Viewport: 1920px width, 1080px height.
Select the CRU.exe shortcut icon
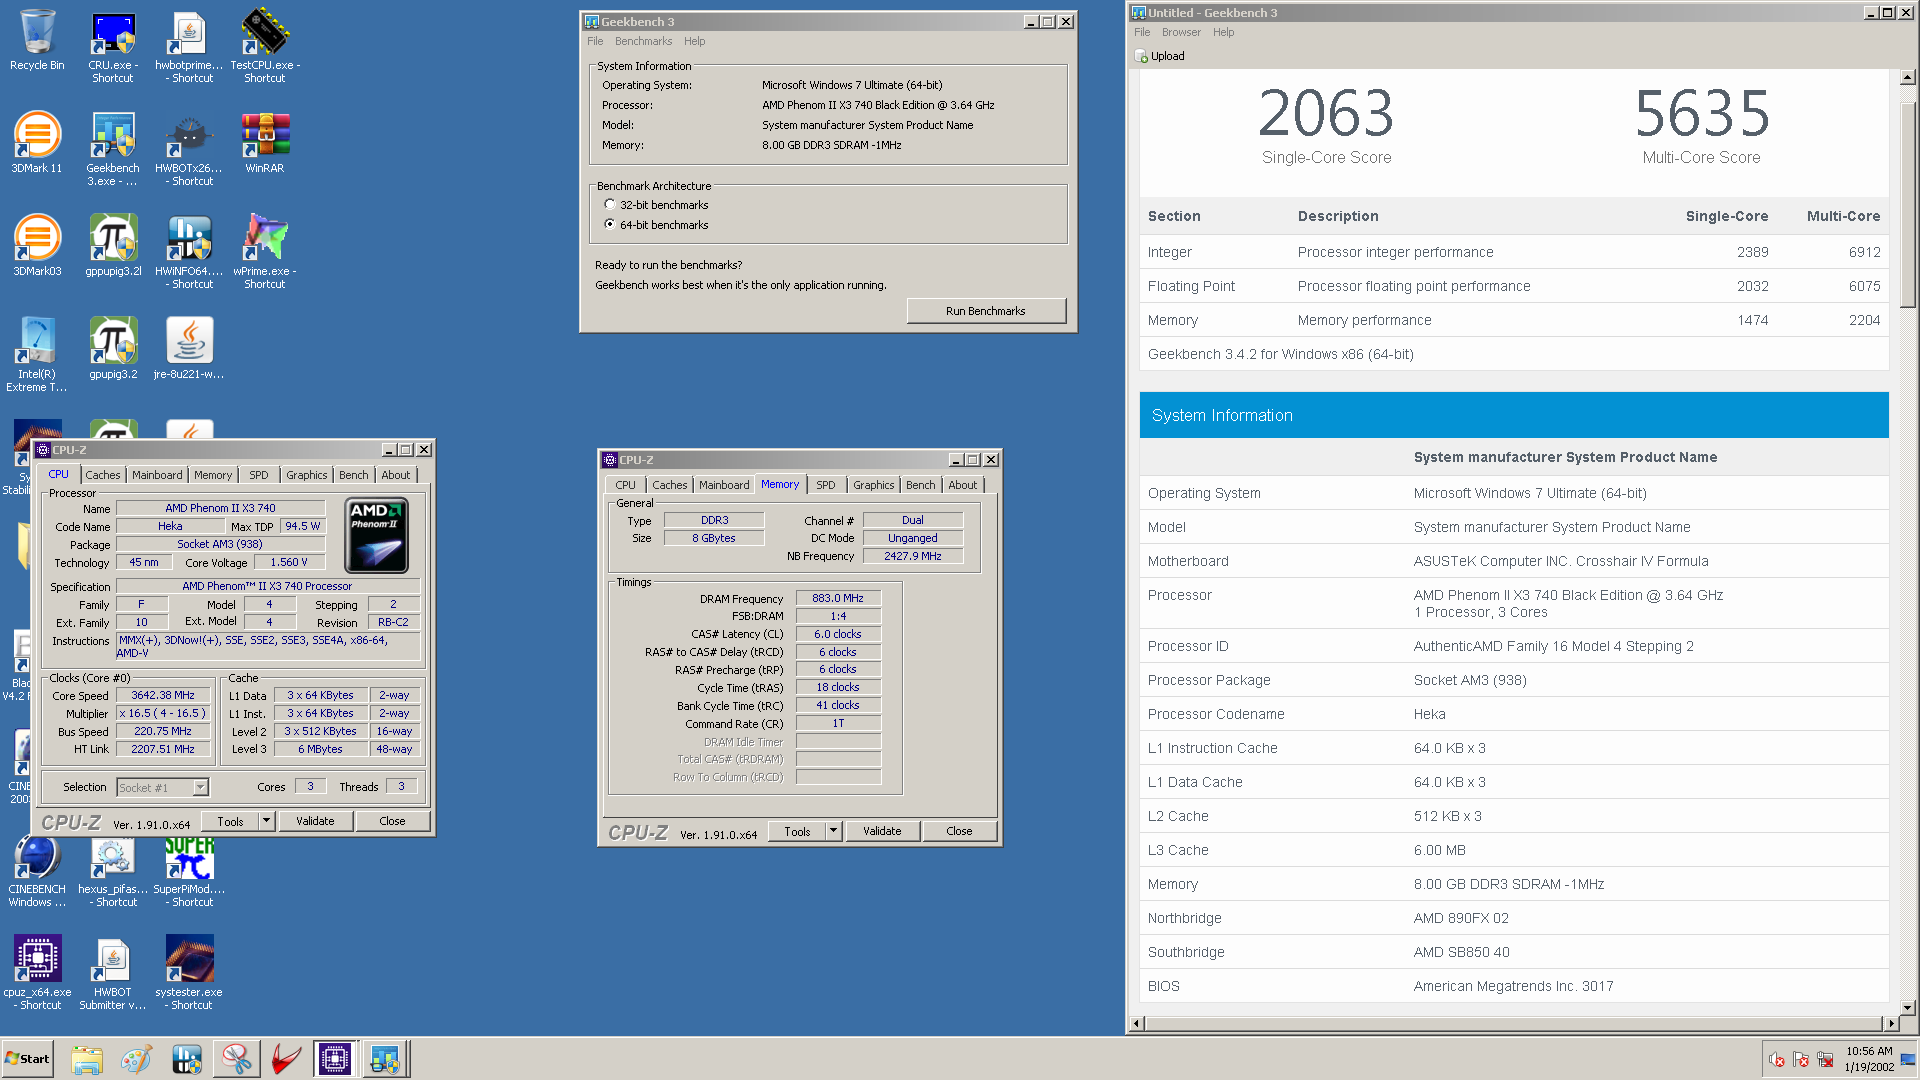[113, 47]
